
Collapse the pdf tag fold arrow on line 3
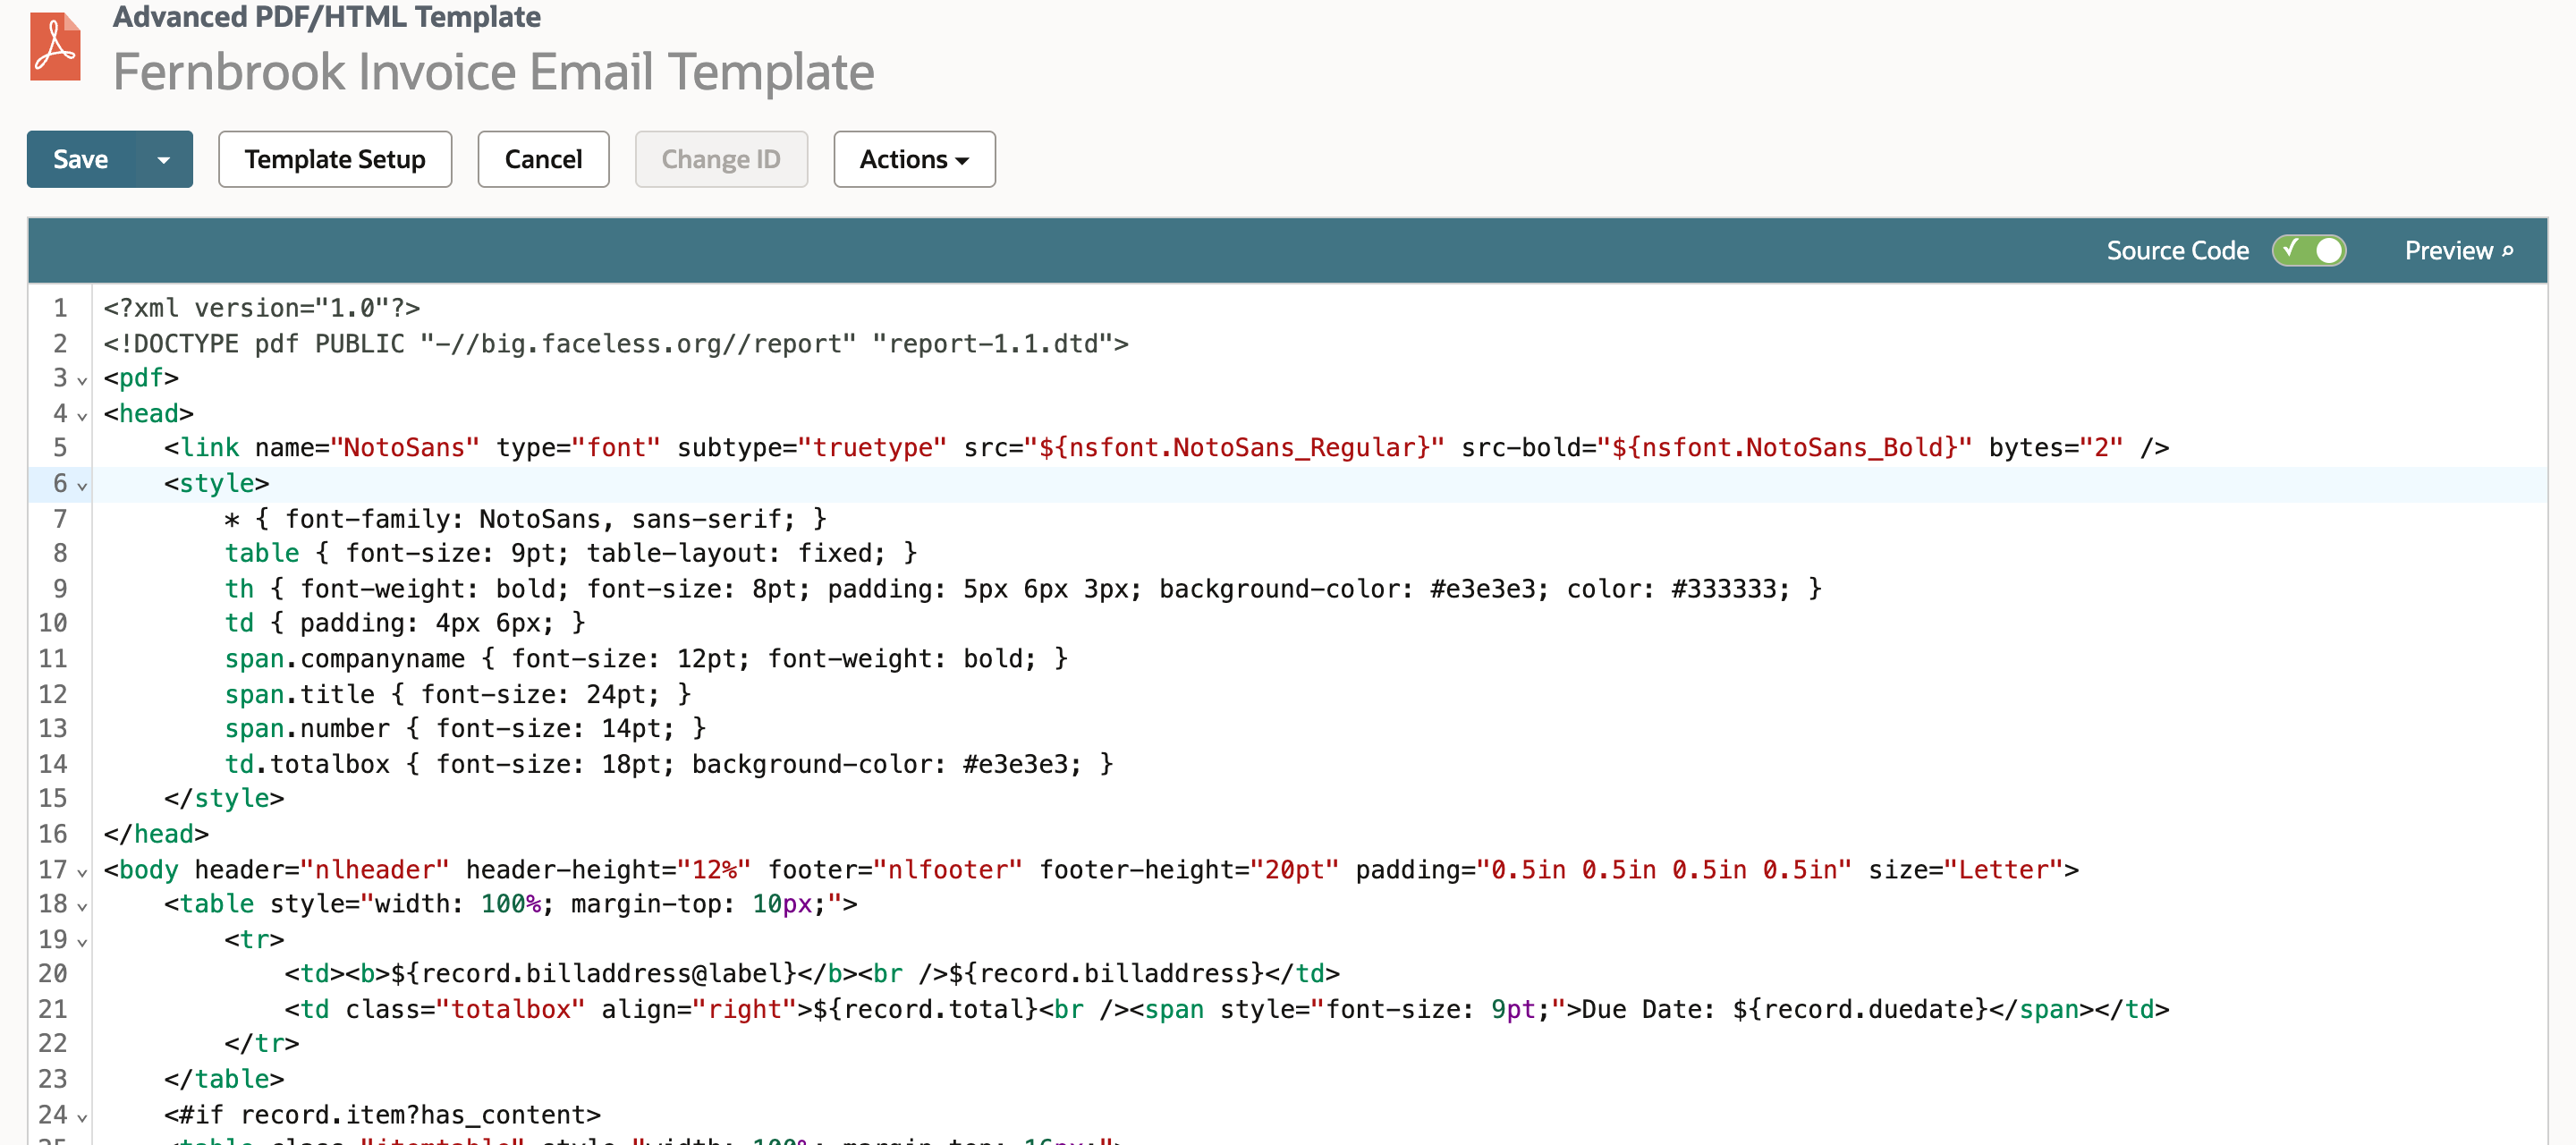(82, 380)
